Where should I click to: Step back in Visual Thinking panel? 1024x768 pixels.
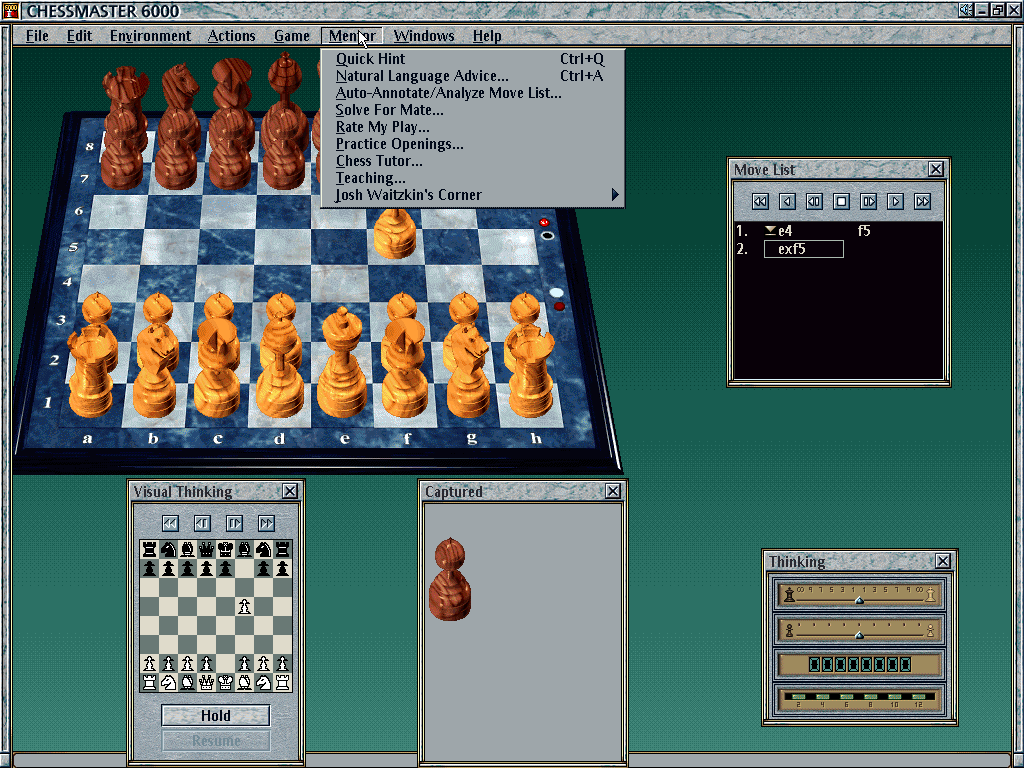202,523
